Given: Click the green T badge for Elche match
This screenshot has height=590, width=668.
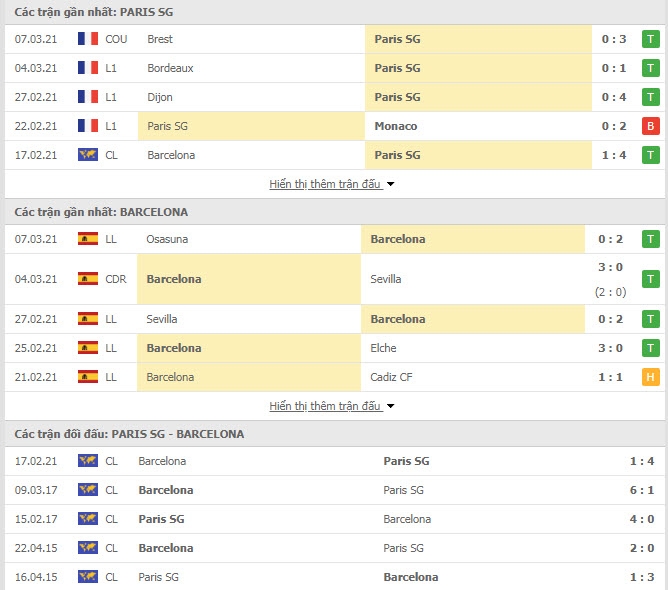Looking at the screenshot, I should click(651, 348).
